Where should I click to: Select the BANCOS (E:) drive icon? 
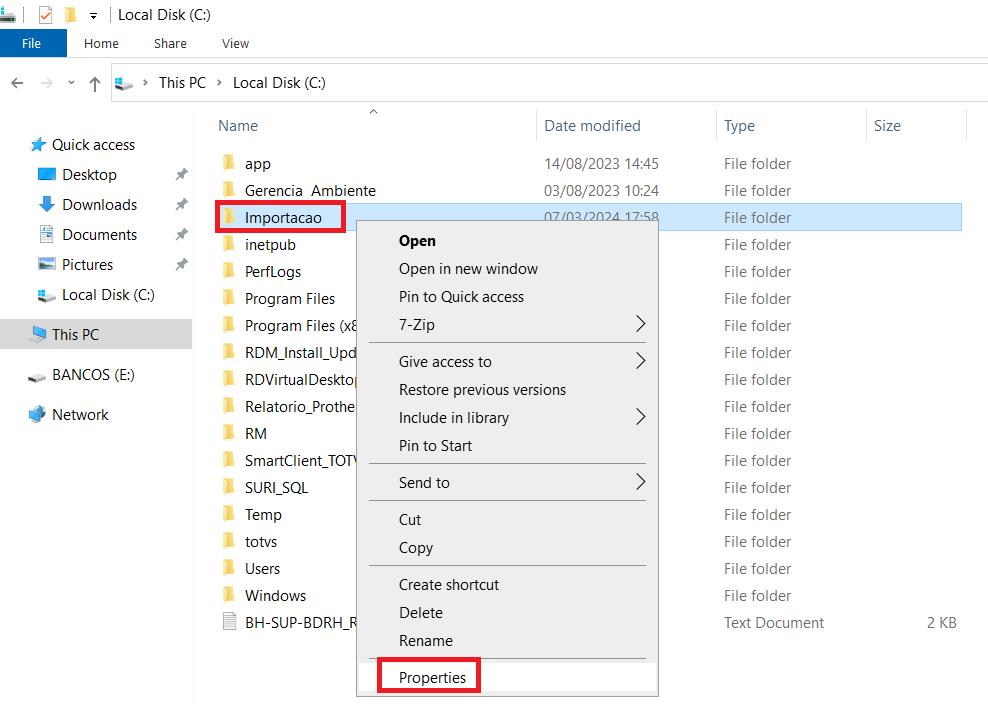pyautogui.click(x=37, y=377)
